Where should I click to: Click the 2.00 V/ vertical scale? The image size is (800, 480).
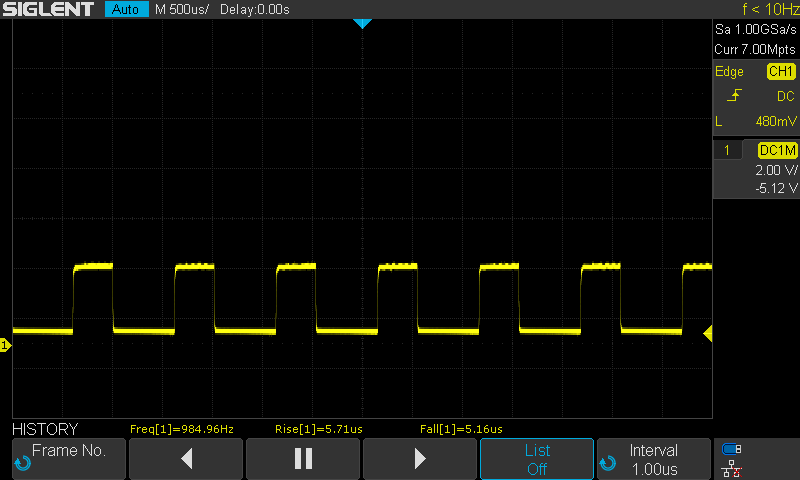[x=776, y=170]
